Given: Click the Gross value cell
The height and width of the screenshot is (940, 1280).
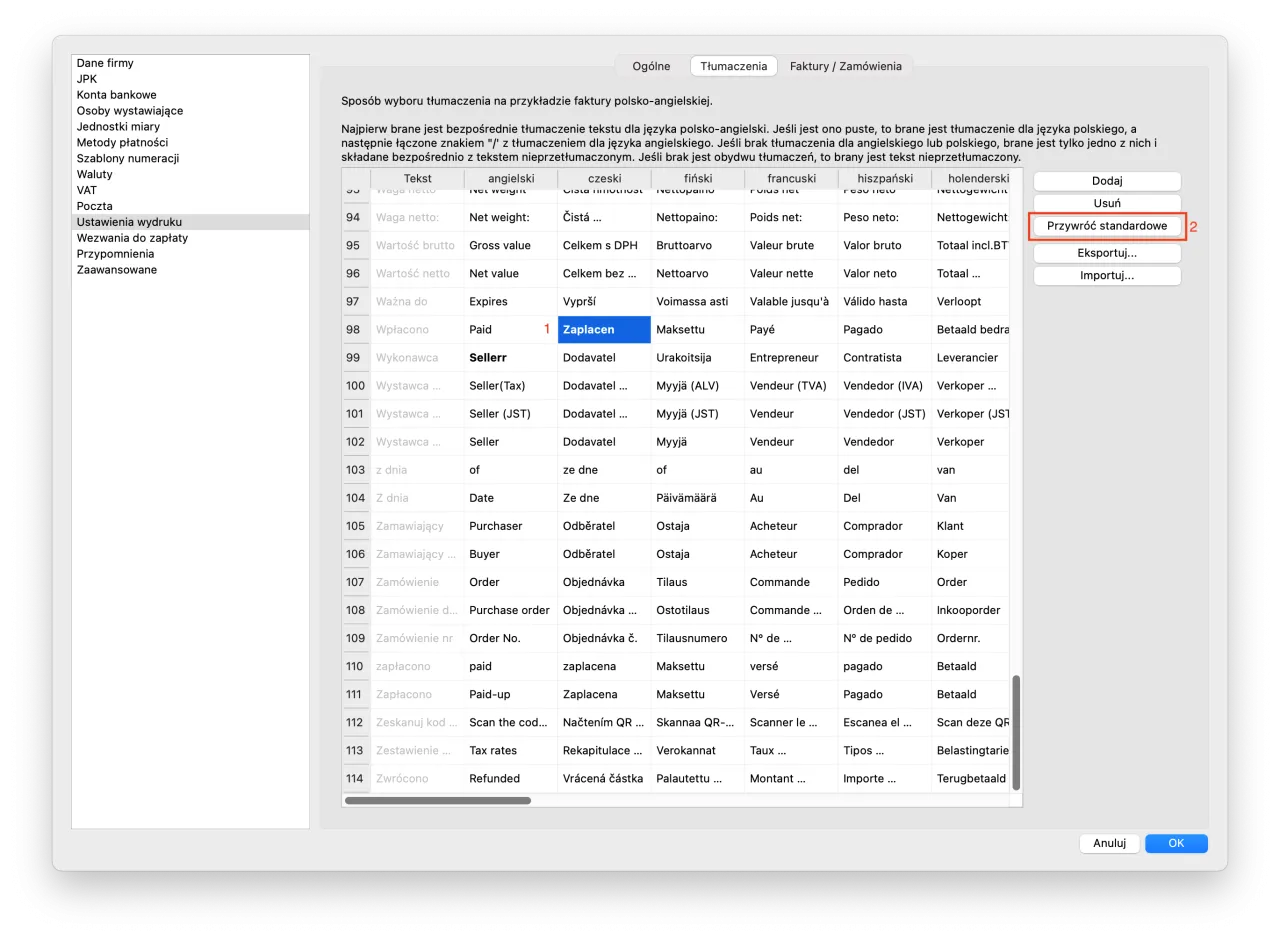Looking at the screenshot, I should [511, 245].
